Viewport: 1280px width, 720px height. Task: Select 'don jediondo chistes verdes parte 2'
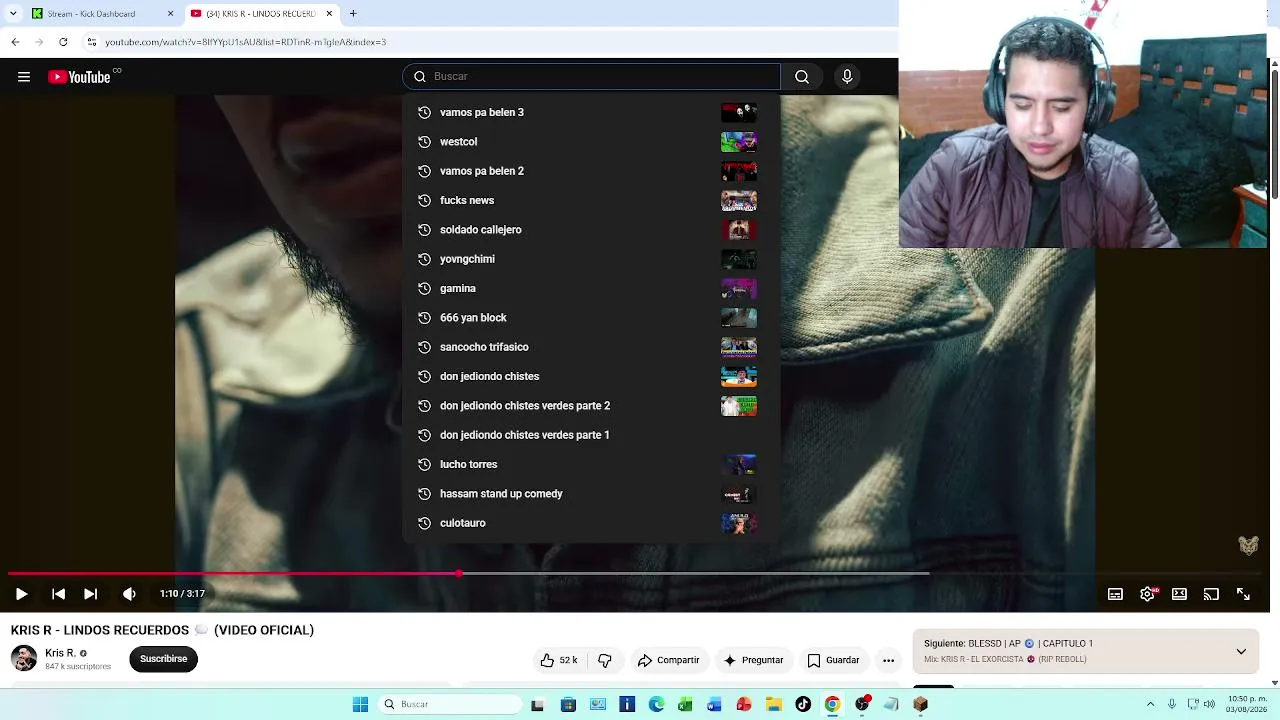(591, 406)
